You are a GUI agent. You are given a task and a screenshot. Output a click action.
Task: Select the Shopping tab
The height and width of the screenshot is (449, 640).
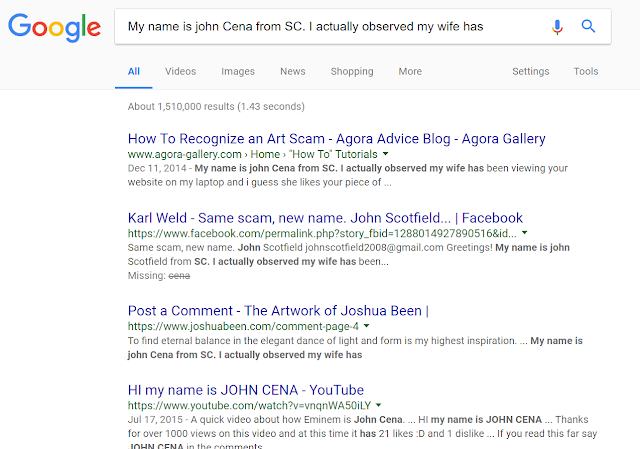pyautogui.click(x=352, y=71)
